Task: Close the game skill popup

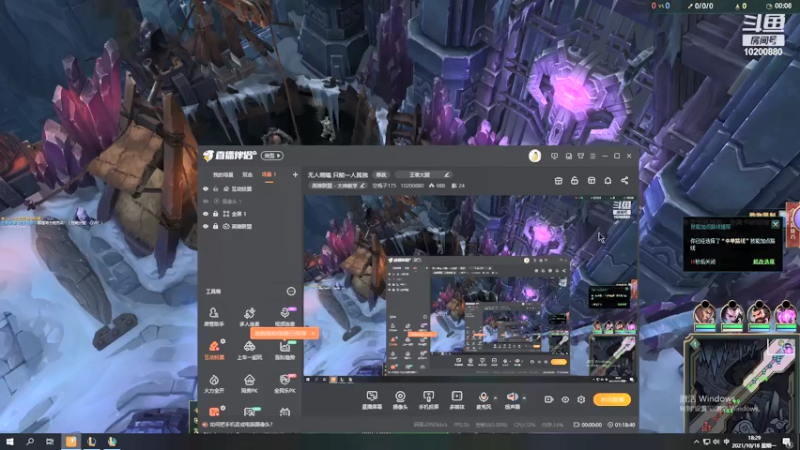Action: 776,224
